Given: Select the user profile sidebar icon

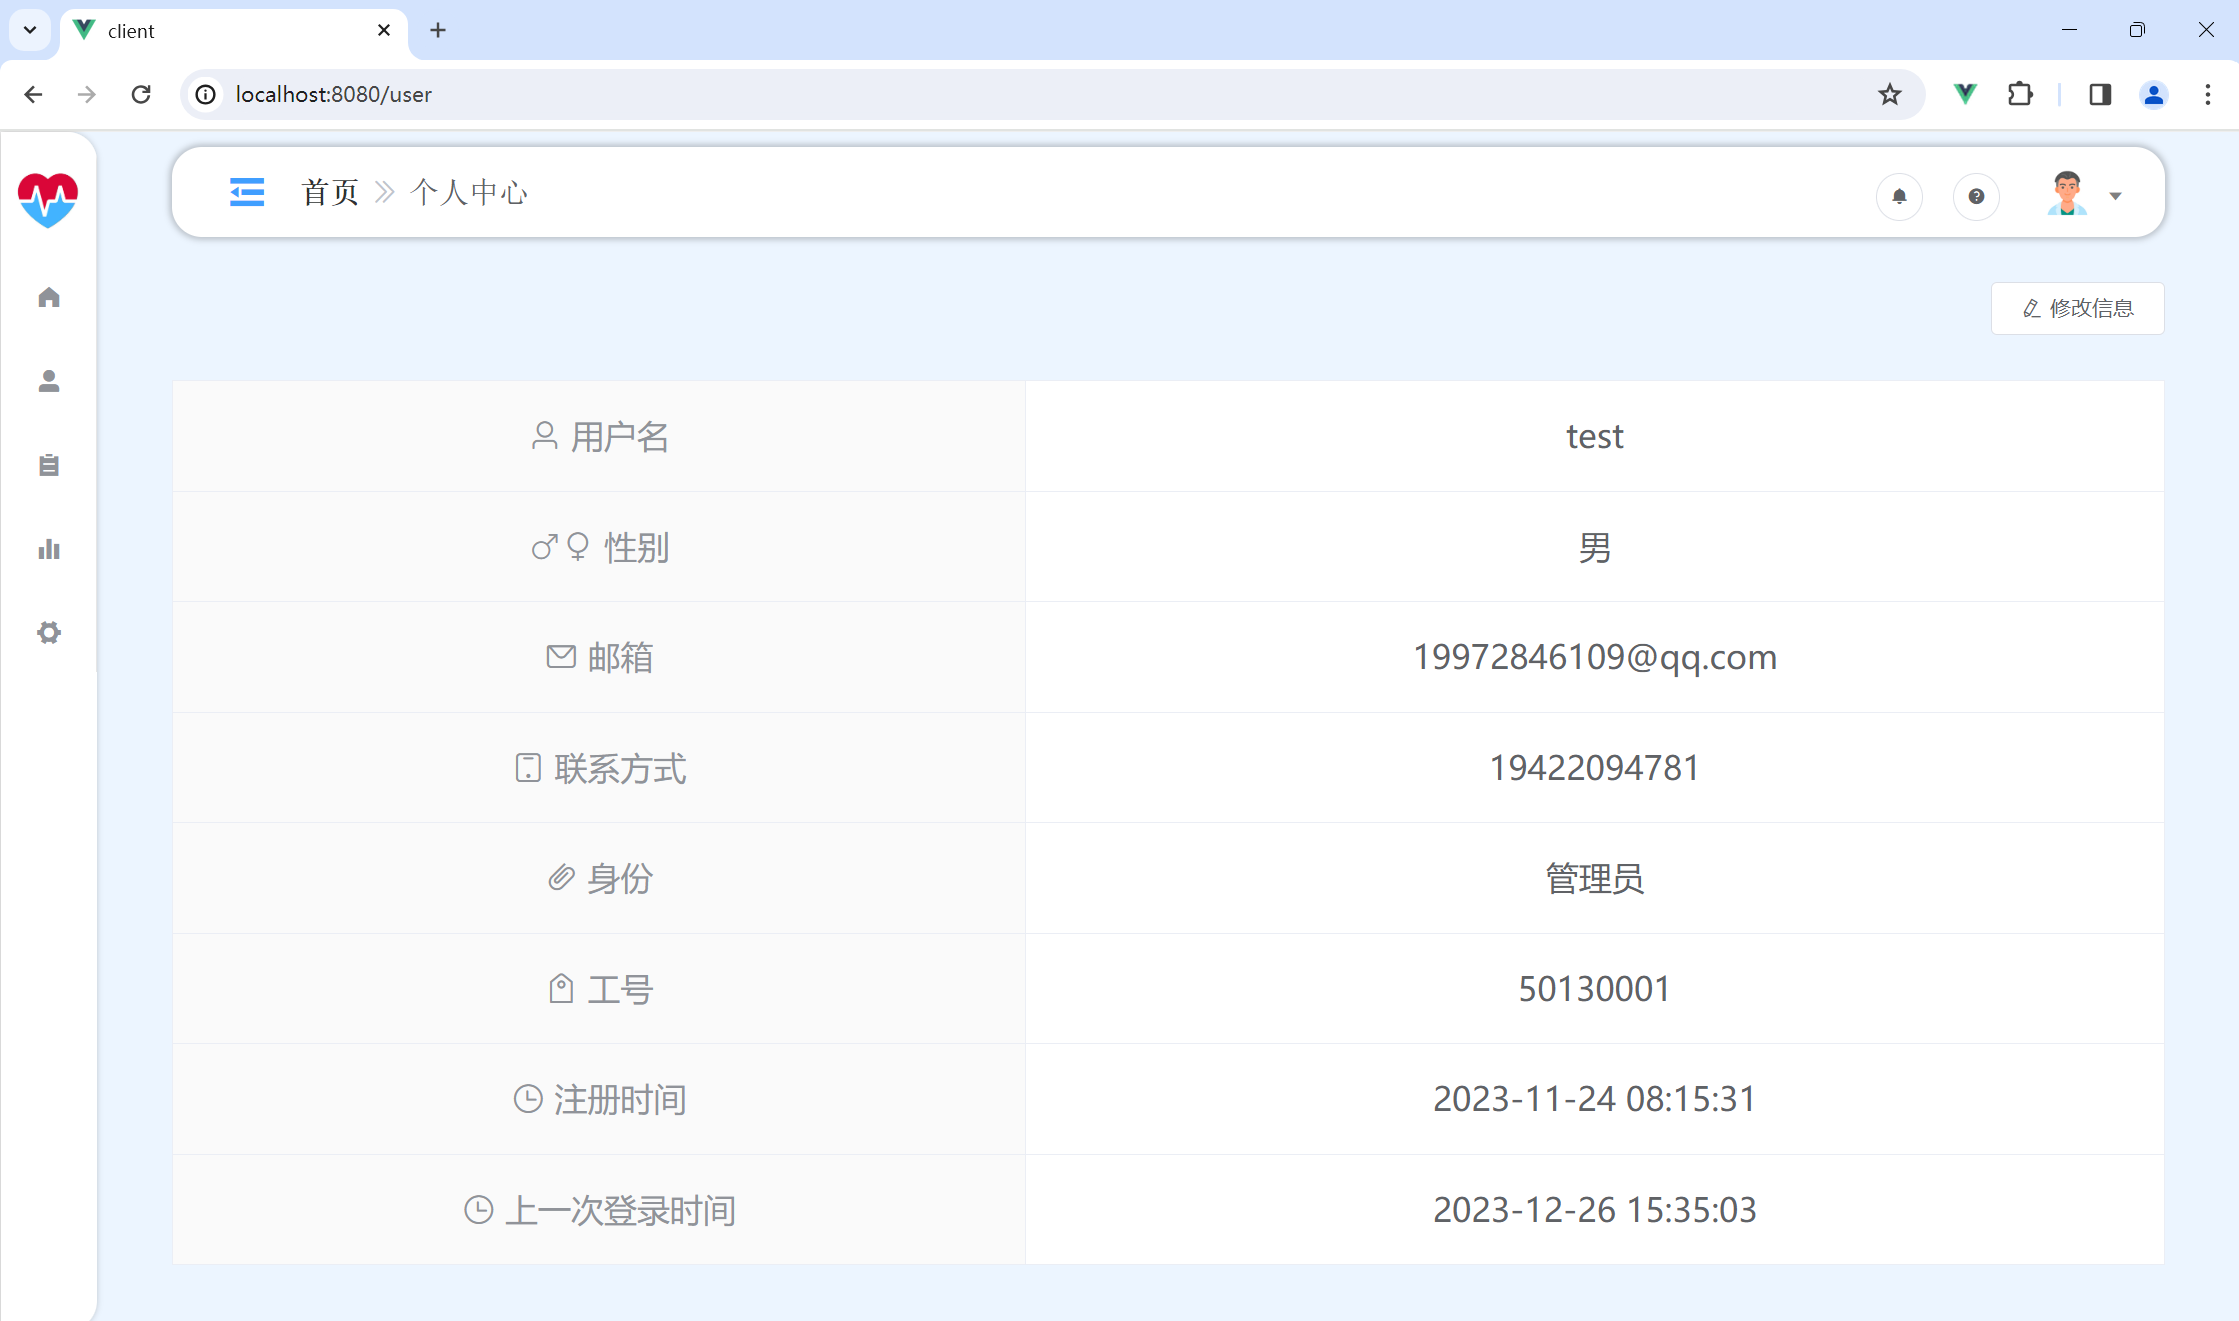Looking at the screenshot, I should pyautogui.click(x=49, y=381).
